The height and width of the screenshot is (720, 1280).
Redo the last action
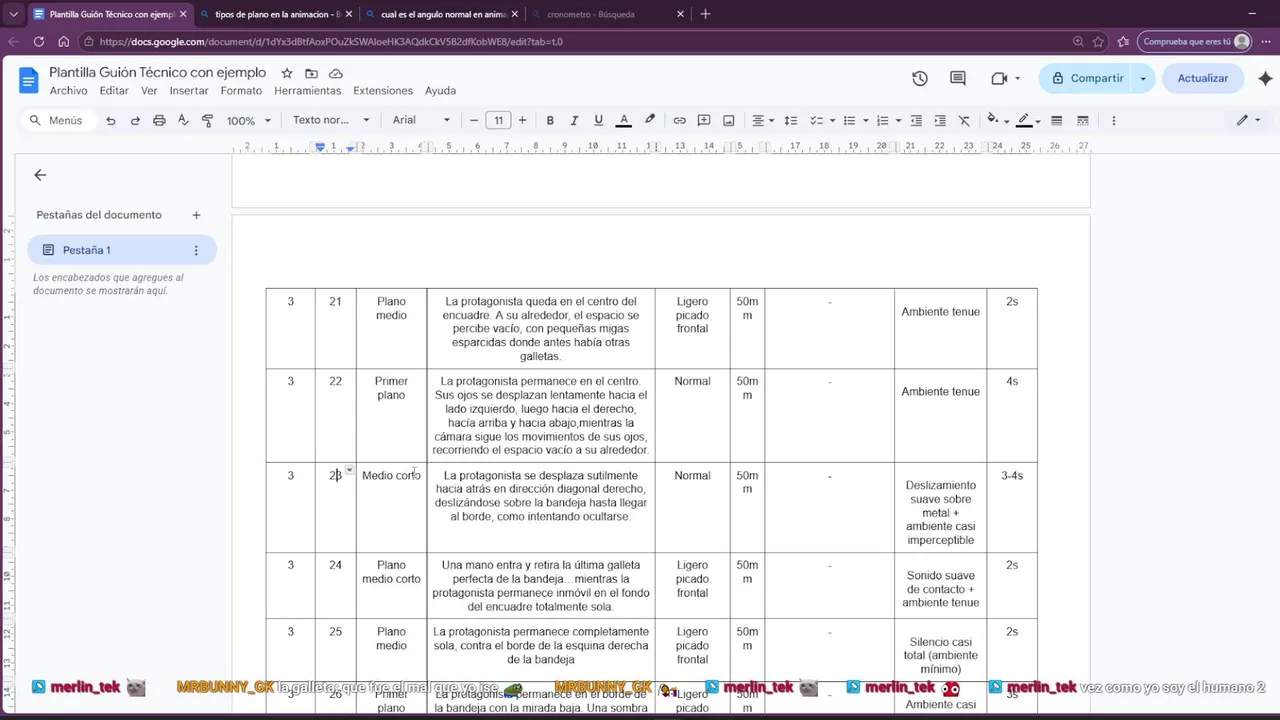135,120
